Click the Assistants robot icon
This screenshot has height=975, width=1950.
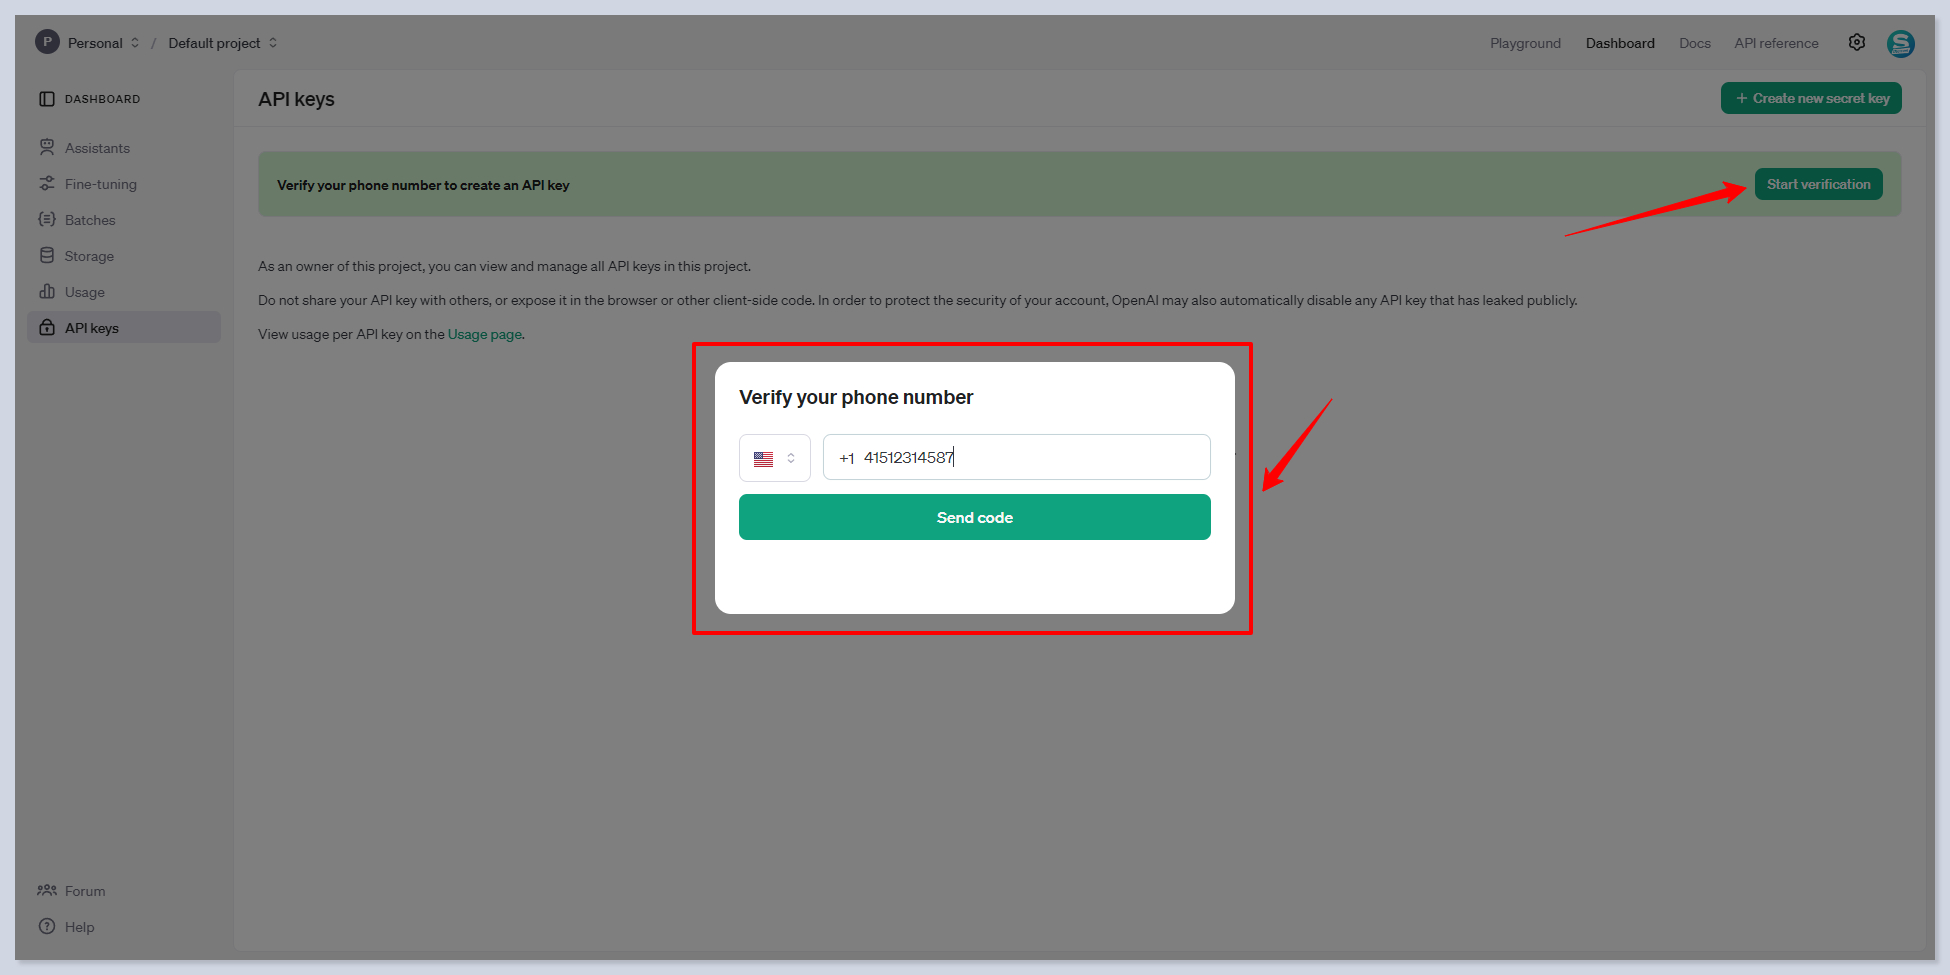(x=47, y=148)
